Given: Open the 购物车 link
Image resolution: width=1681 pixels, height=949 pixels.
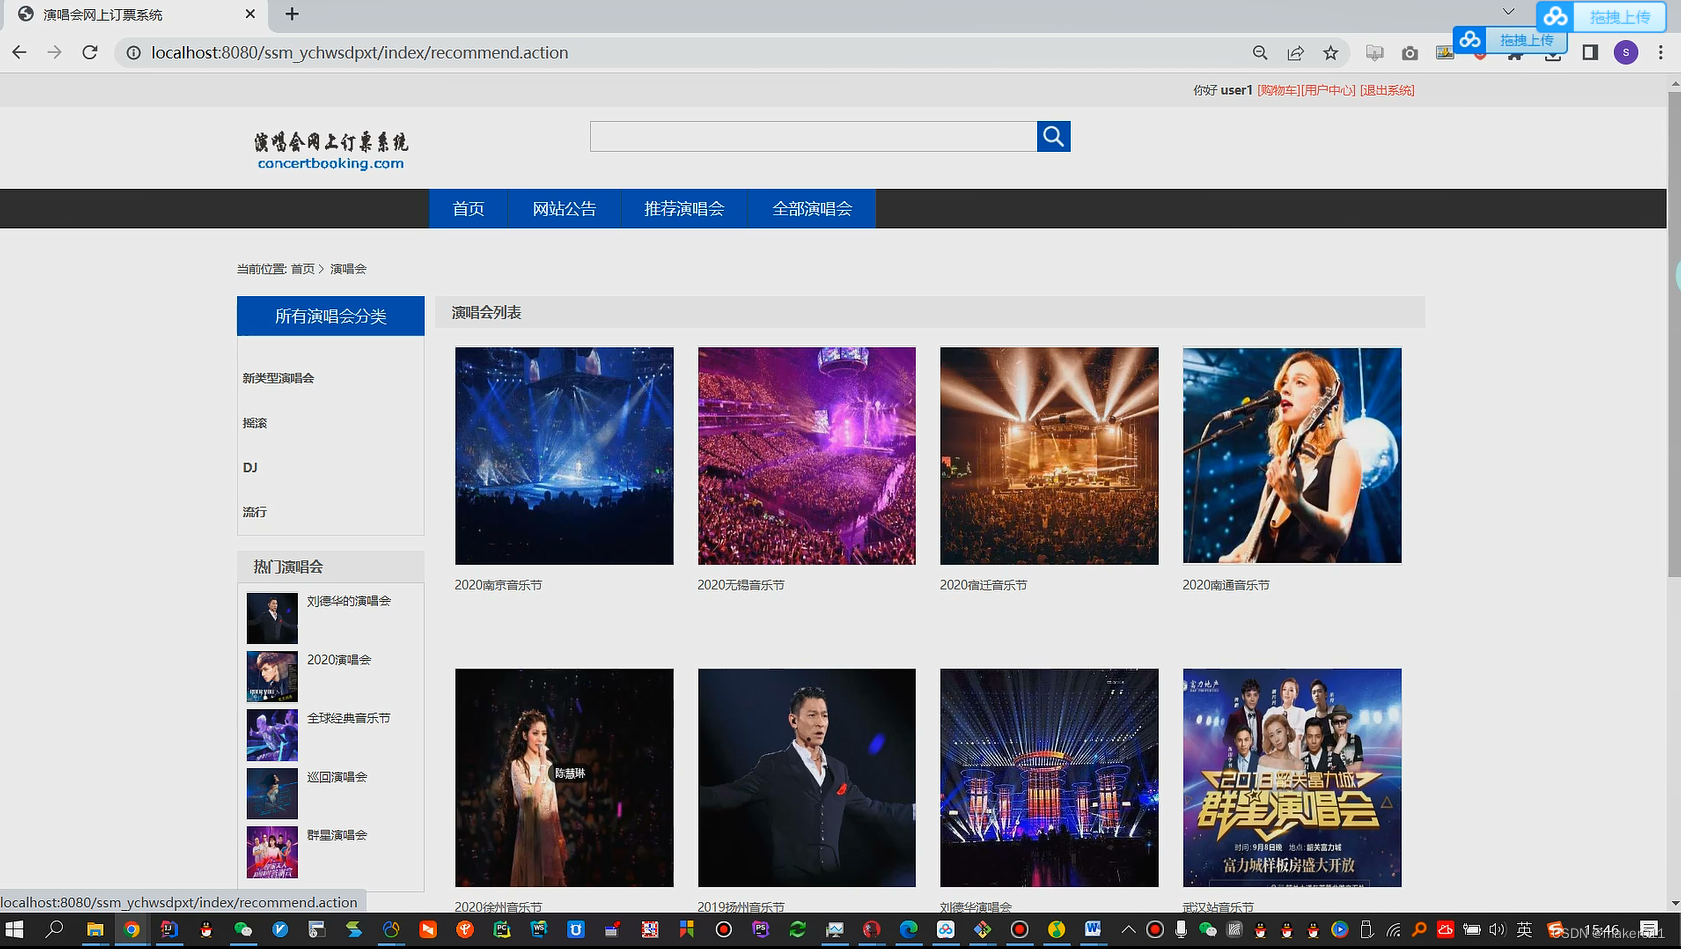Looking at the screenshot, I should tap(1278, 90).
